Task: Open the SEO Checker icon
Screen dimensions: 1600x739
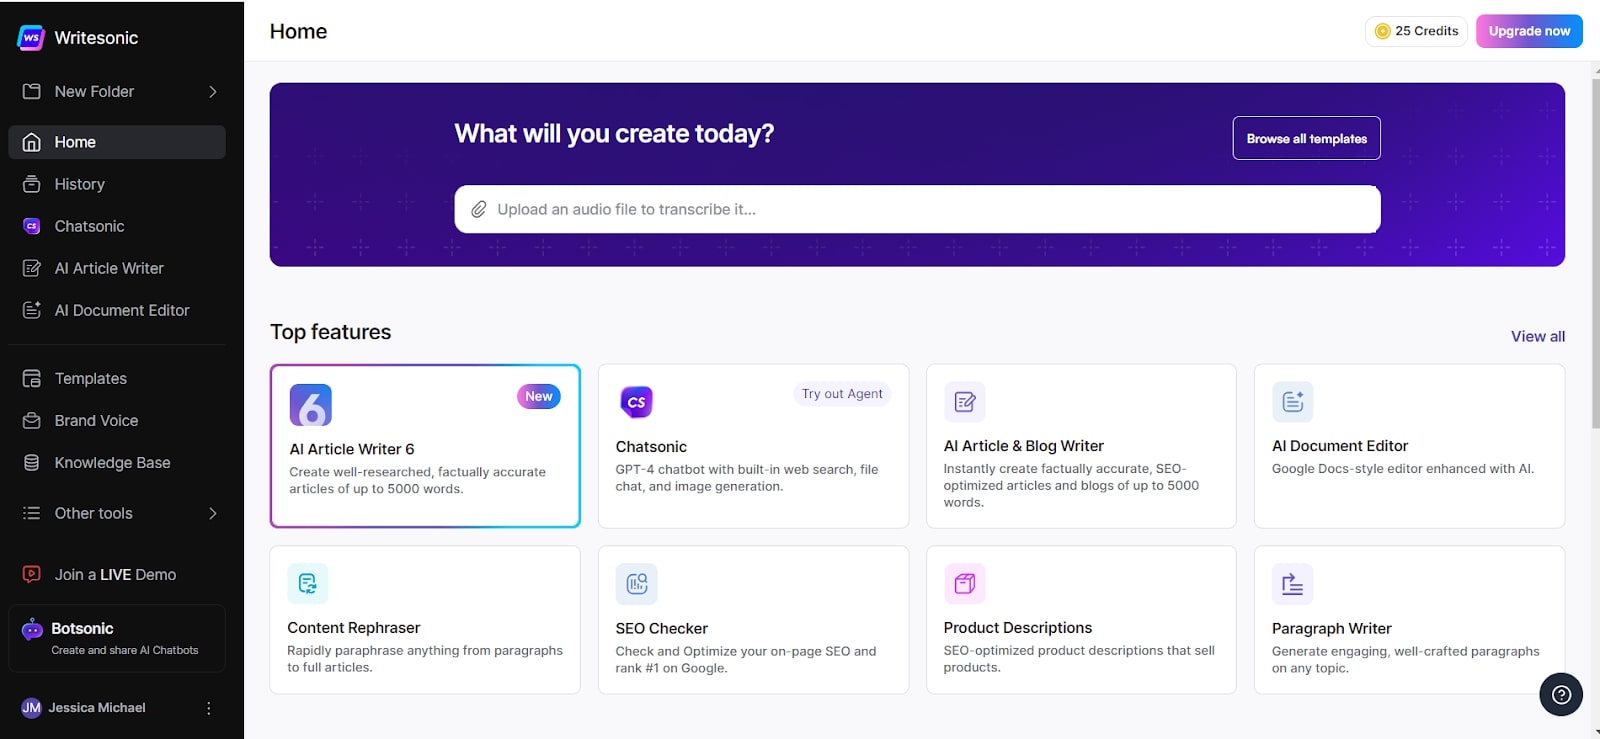Action: point(636,584)
